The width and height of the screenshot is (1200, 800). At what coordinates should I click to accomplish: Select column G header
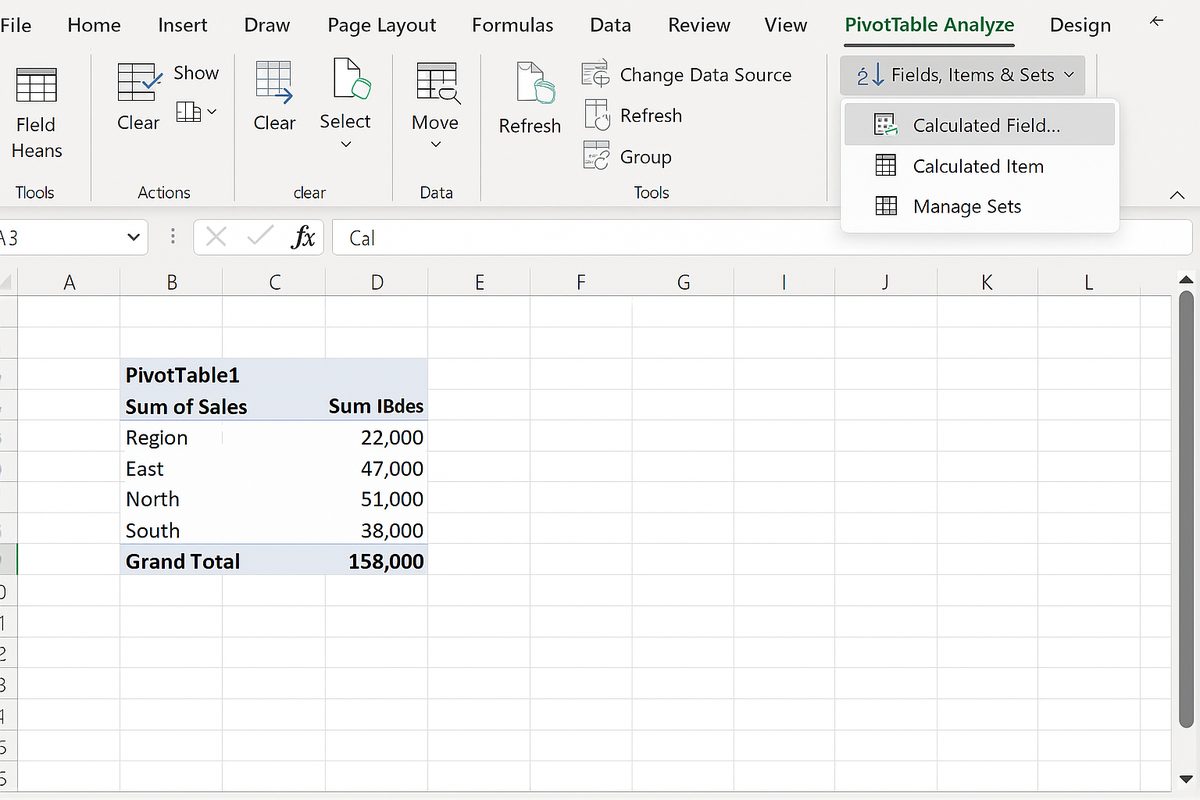tap(683, 283)
